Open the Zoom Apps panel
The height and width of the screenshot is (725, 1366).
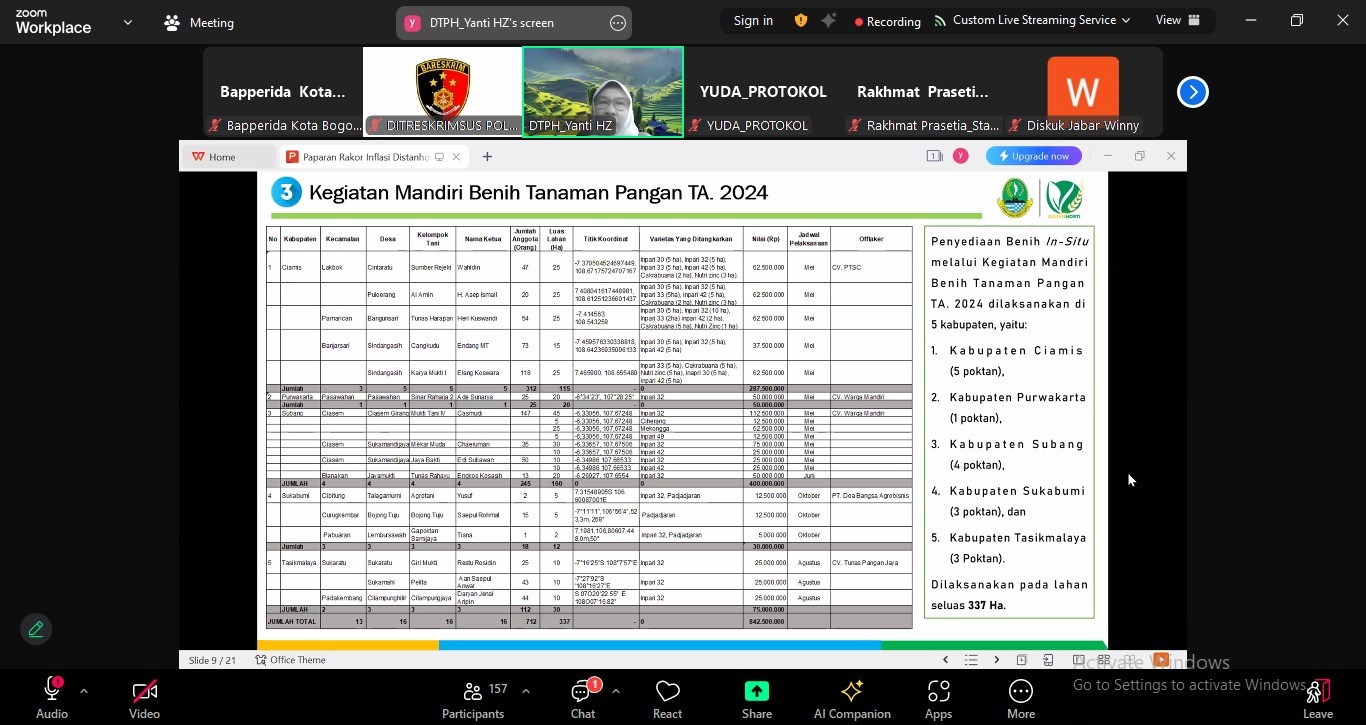pyautogui.click(x=938, y=698)
